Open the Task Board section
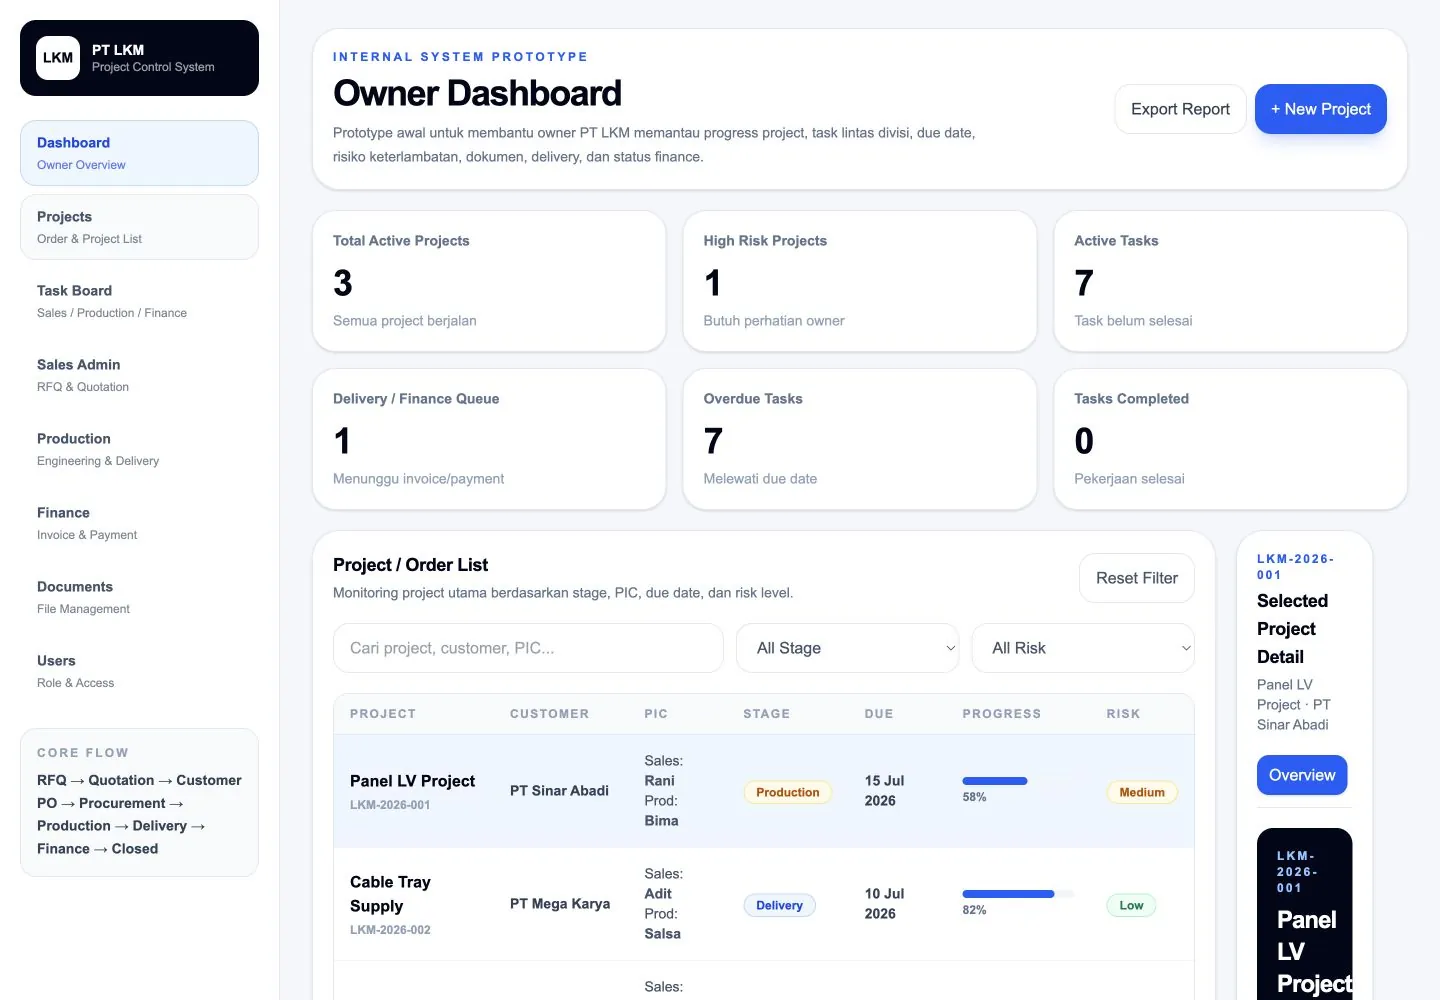1440x1000 pixels. (x=139, y=301)
